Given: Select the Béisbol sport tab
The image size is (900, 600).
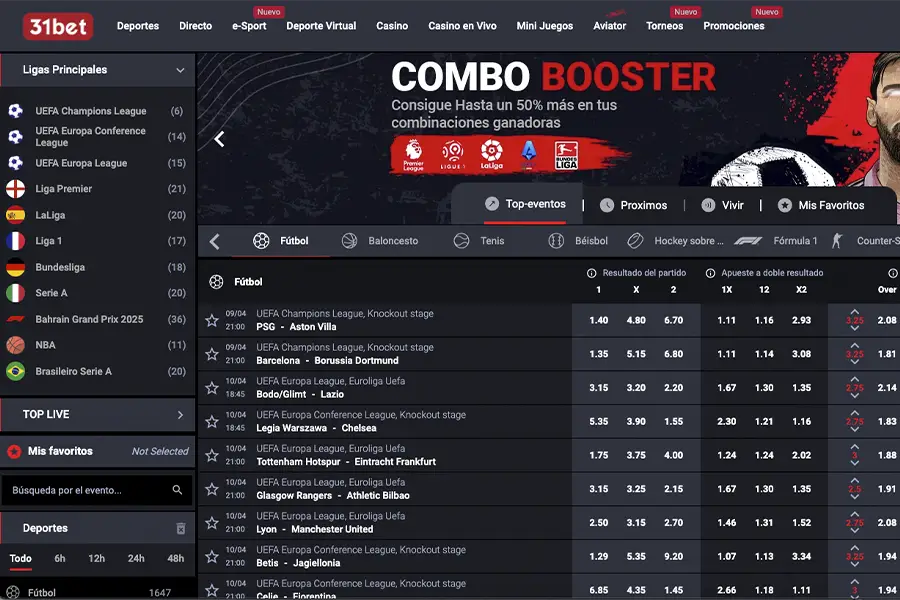Looking at the screenshot, I should (x=578, y=241).
